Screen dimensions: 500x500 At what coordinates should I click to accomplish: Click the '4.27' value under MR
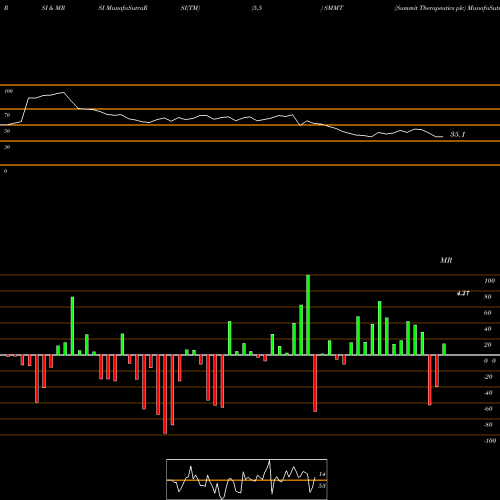point(463,293)
